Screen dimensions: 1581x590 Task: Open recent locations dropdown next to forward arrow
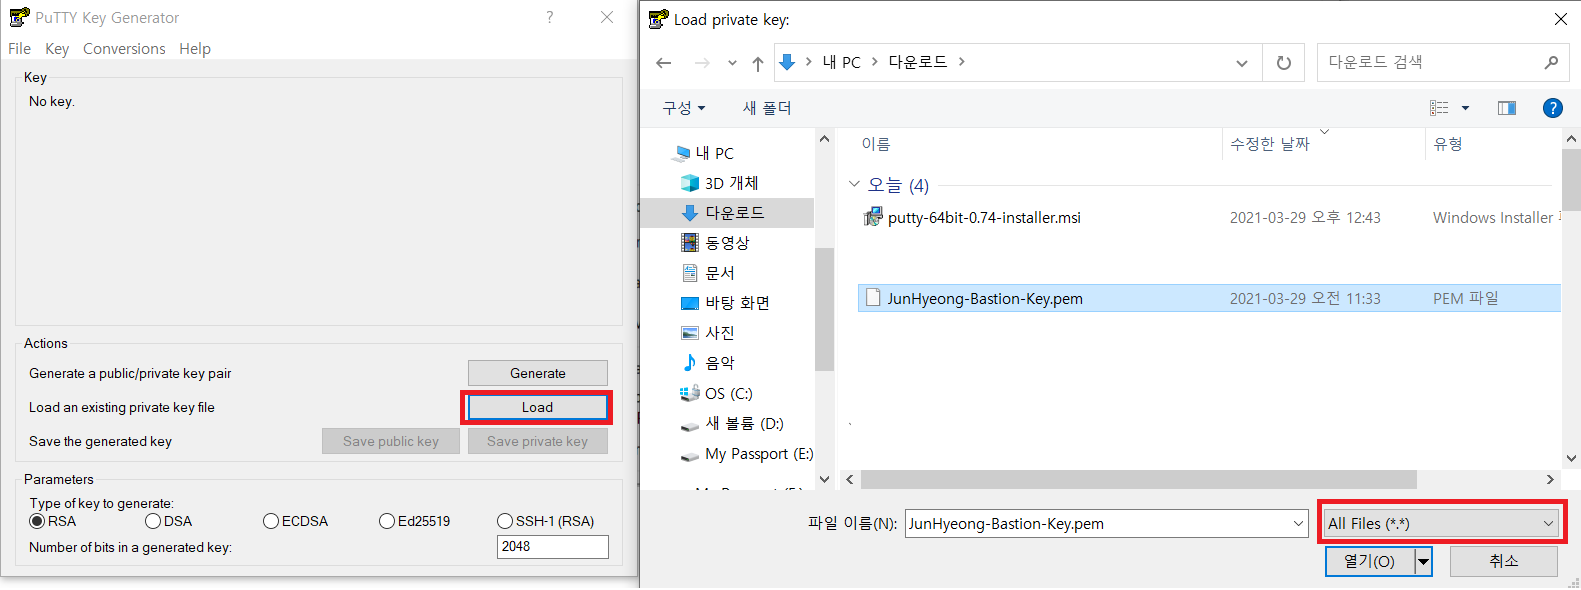tap(732, 63)
